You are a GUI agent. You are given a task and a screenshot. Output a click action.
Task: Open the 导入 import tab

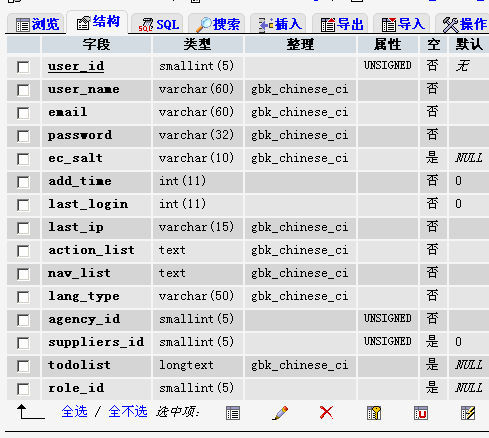(x=403, y=24)
